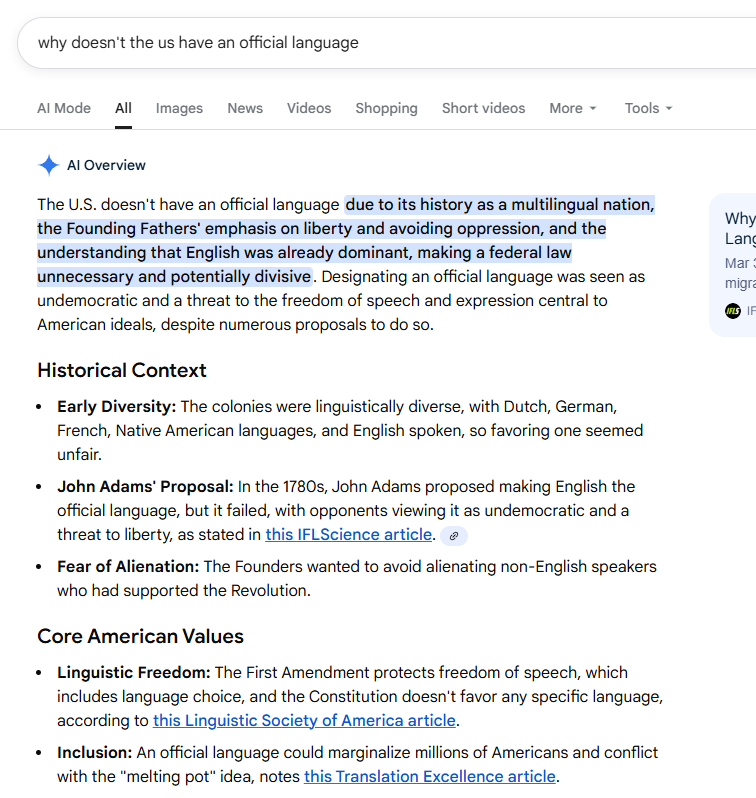Open the News tab
756x798 pixels.
click(245, 108)
